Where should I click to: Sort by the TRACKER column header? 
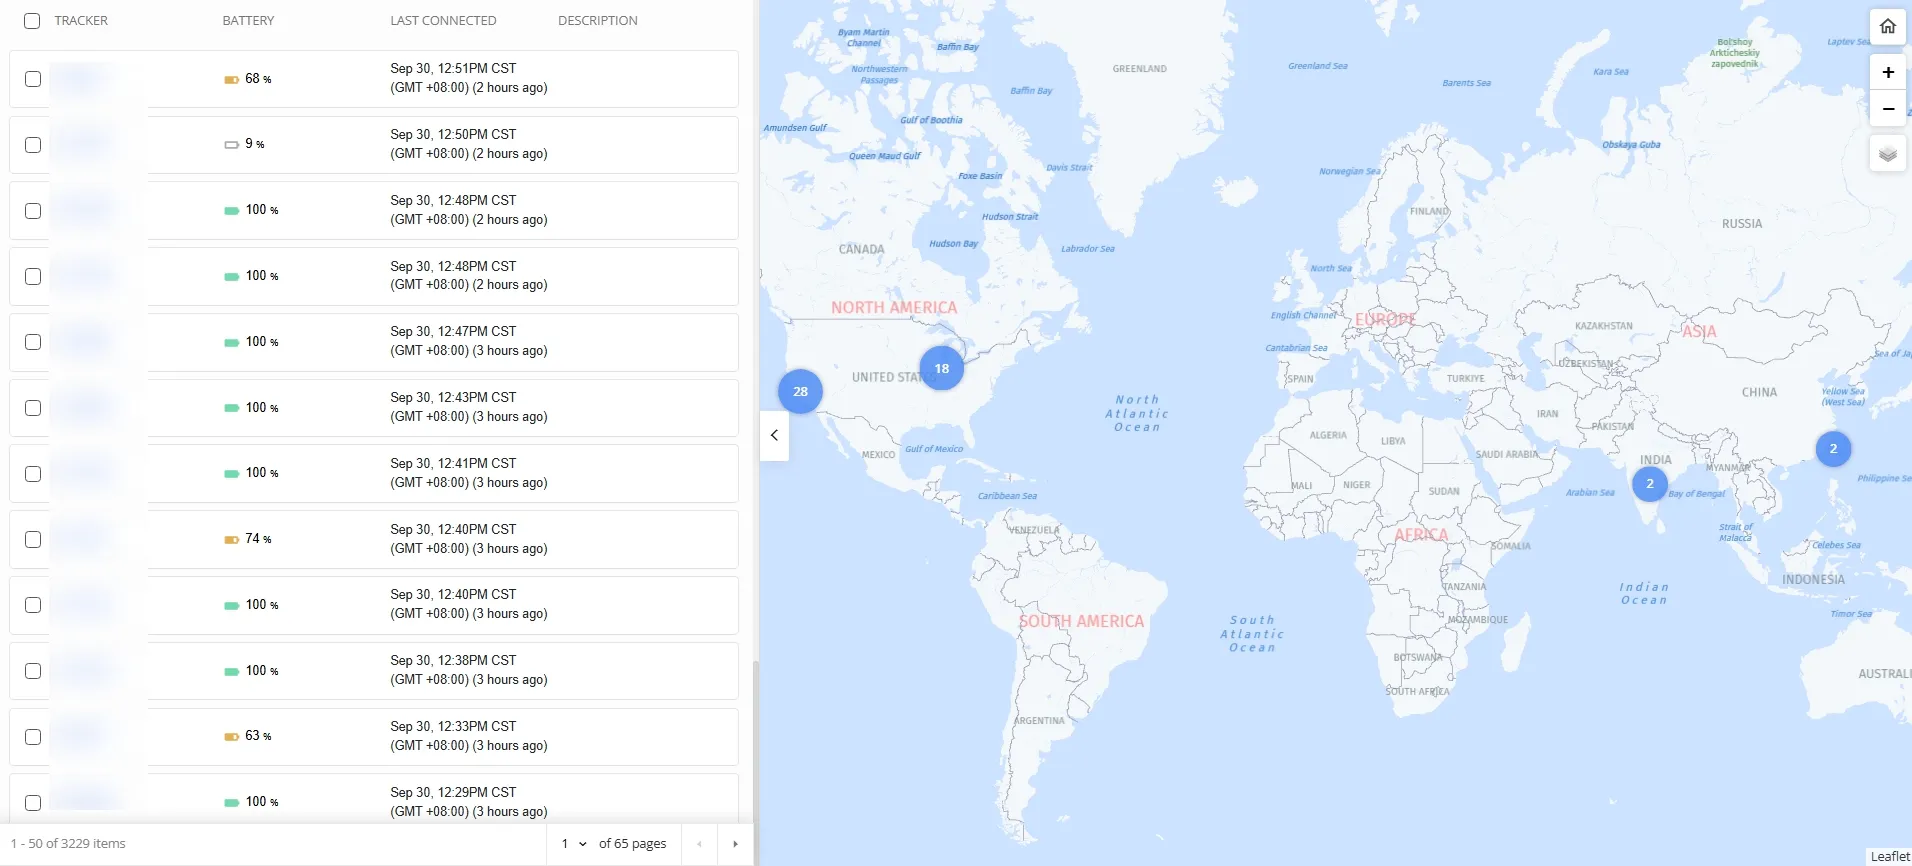pyautogui.click(x=81, y=21)
